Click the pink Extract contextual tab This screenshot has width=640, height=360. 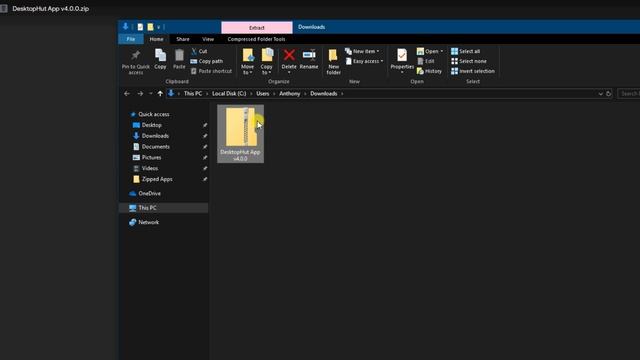click(257, 27)
